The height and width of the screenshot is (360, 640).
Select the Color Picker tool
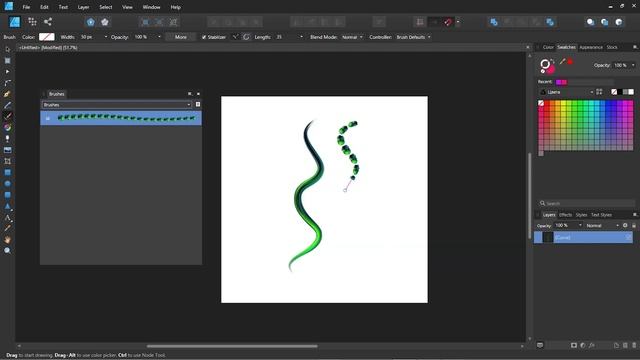click(x=7, y=228)
